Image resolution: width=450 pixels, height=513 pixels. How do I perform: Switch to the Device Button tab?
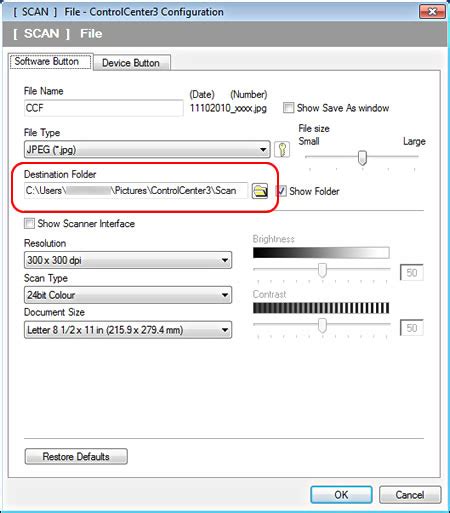point(131,63)
